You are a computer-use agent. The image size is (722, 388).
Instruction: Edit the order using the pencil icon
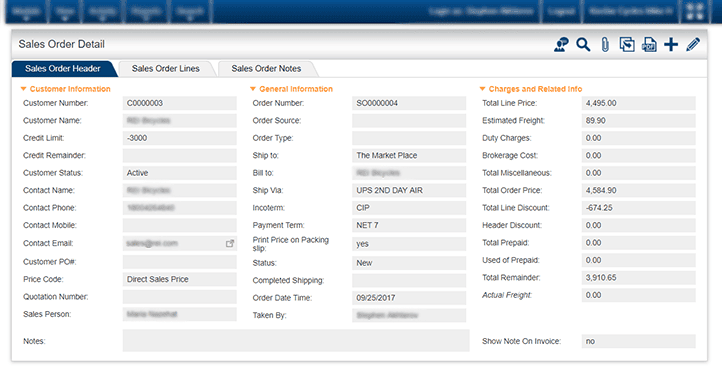693,45
